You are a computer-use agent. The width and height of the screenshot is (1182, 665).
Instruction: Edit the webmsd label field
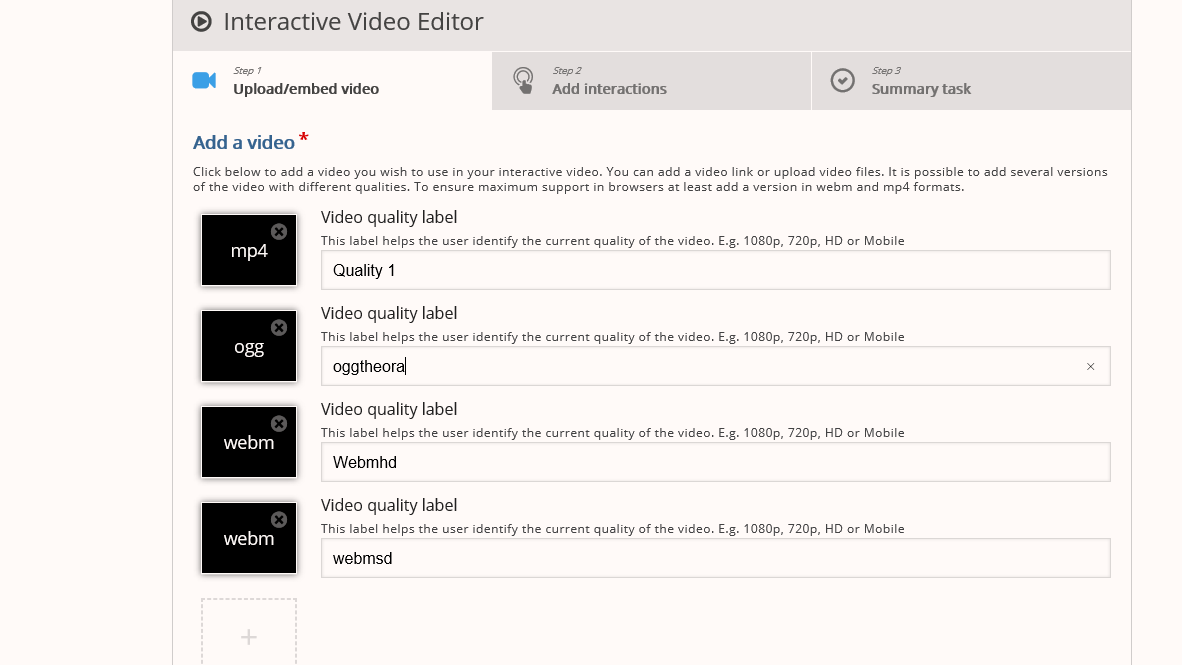[x=715, y=558]
